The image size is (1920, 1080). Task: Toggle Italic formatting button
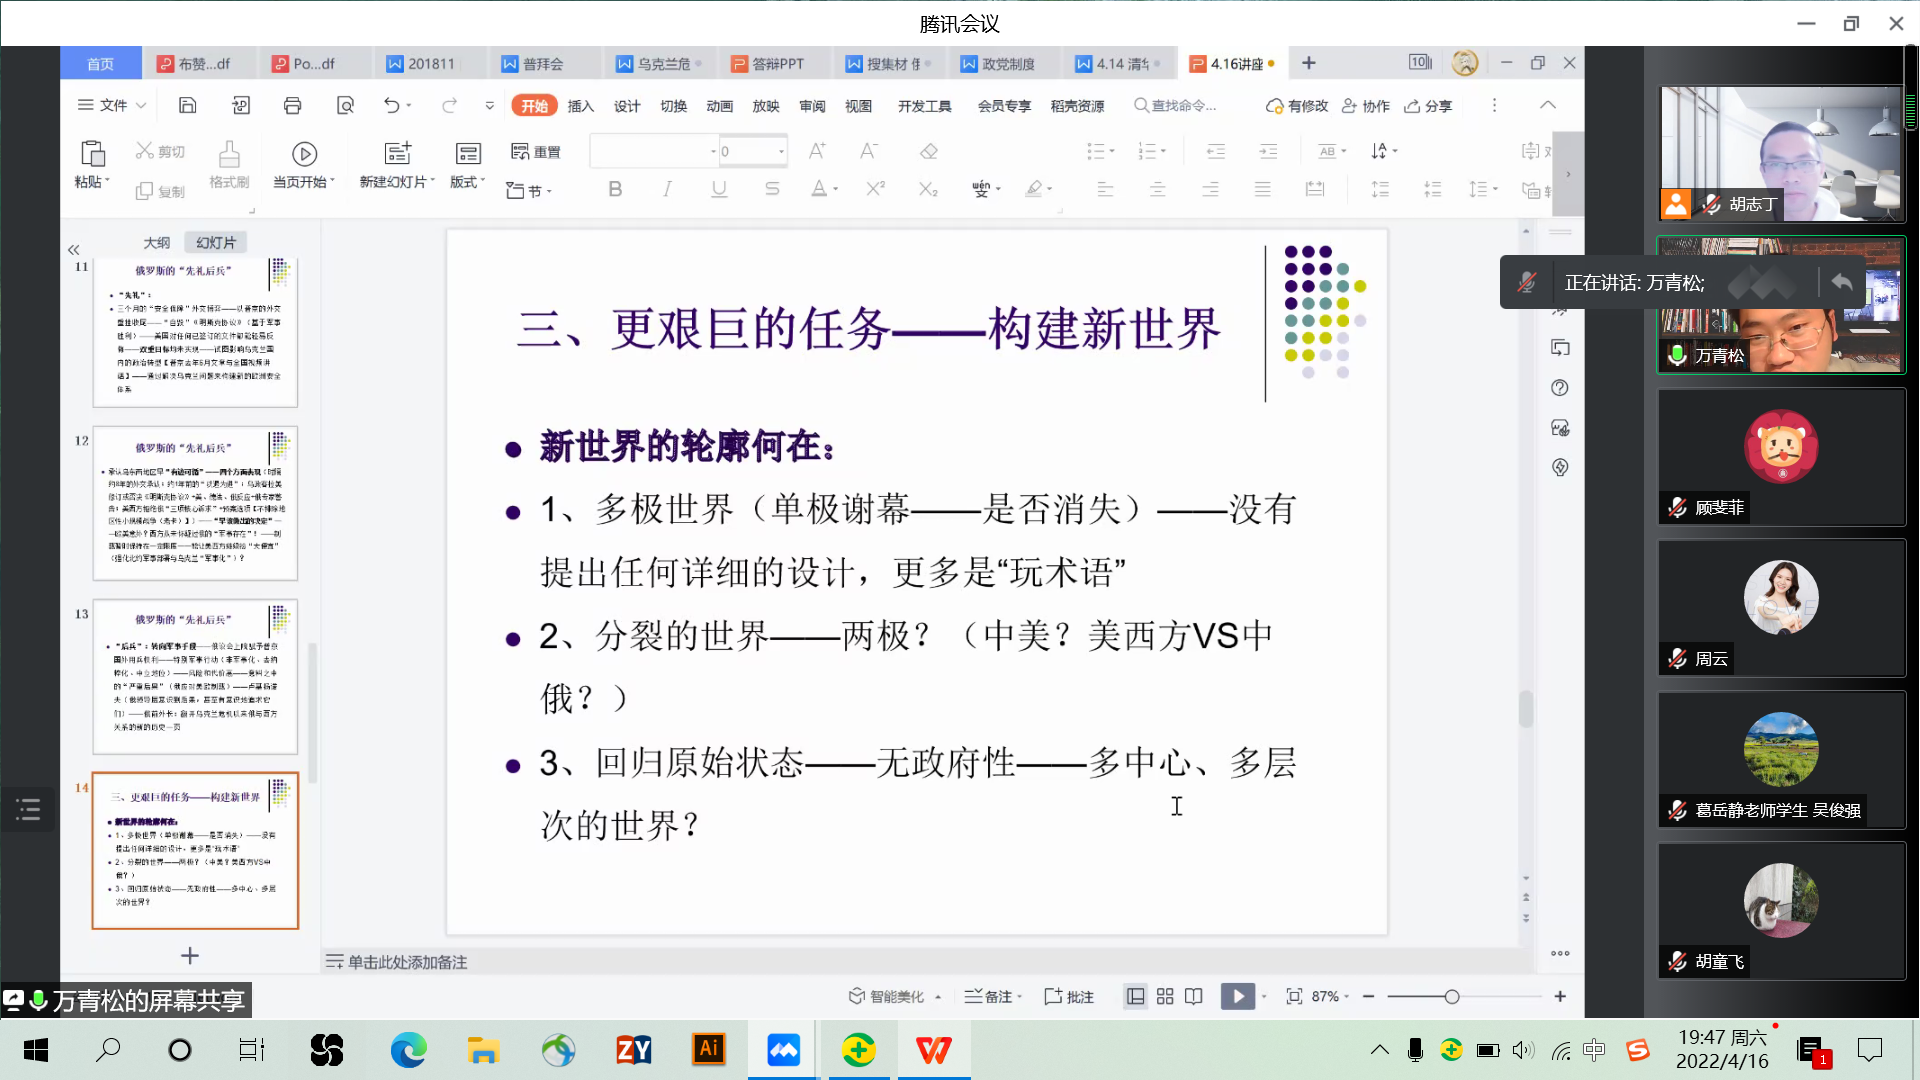[x=667, y=189]
